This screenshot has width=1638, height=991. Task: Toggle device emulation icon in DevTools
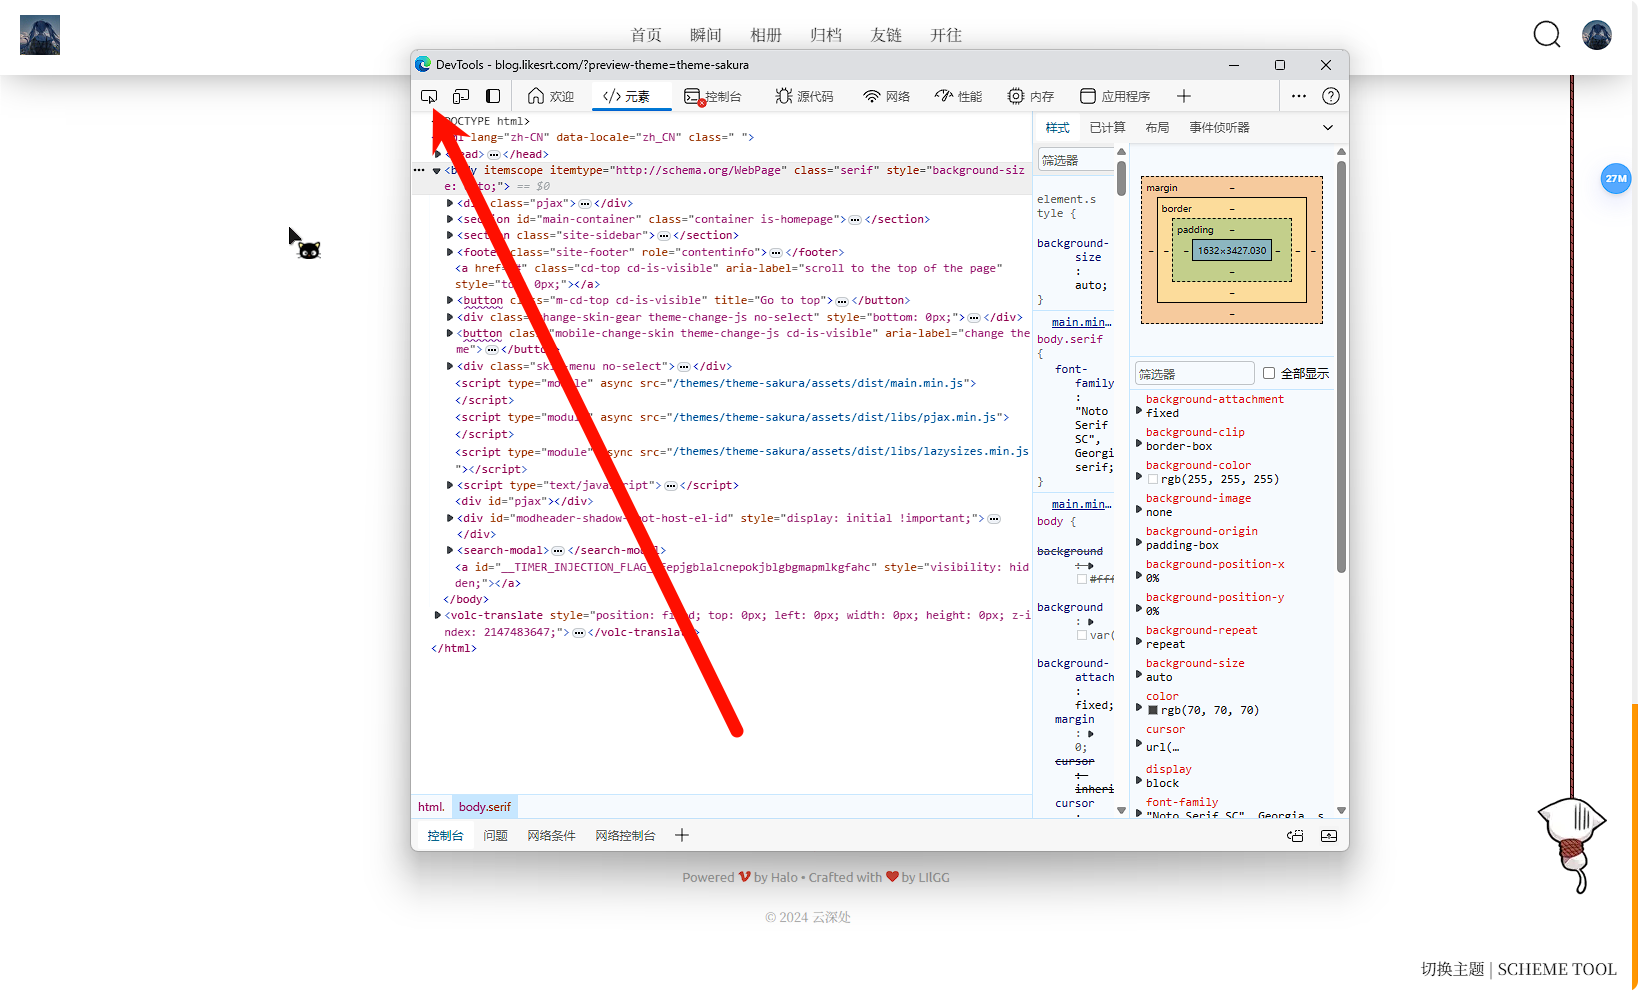tap(461, 96)
